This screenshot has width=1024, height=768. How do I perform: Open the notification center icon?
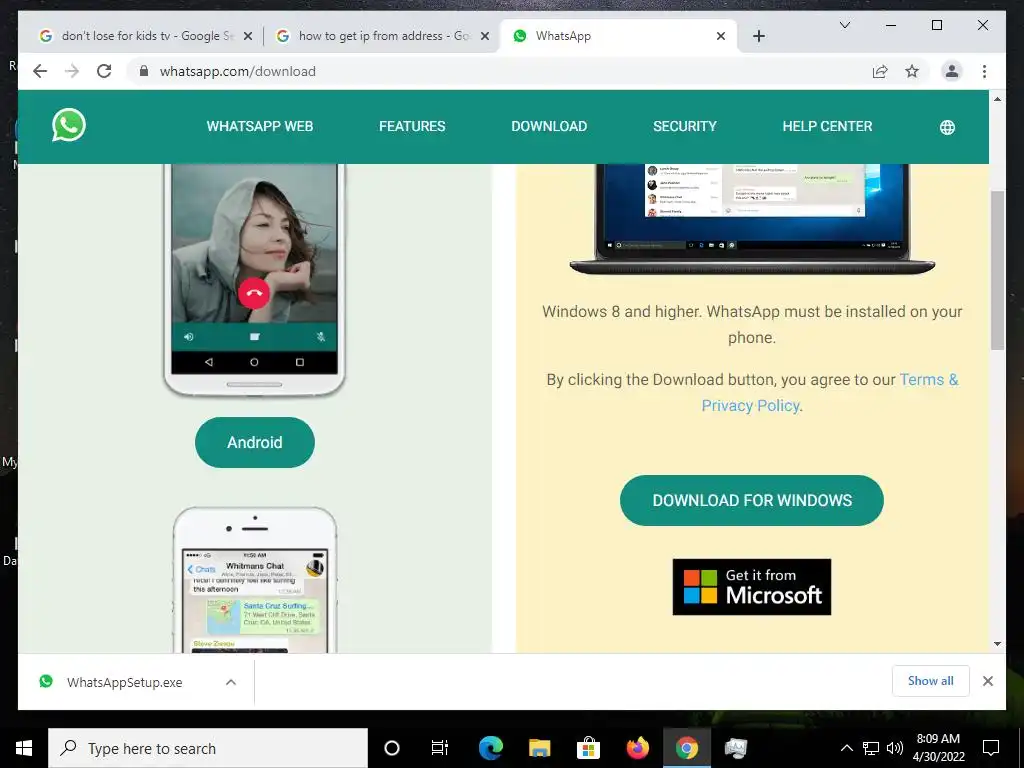991,748
